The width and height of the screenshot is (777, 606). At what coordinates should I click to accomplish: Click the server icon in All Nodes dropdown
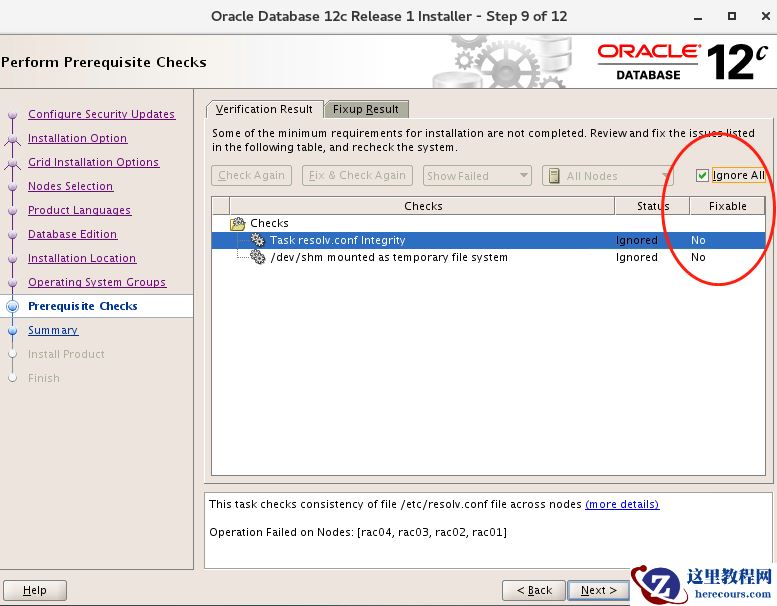[555, 176]
